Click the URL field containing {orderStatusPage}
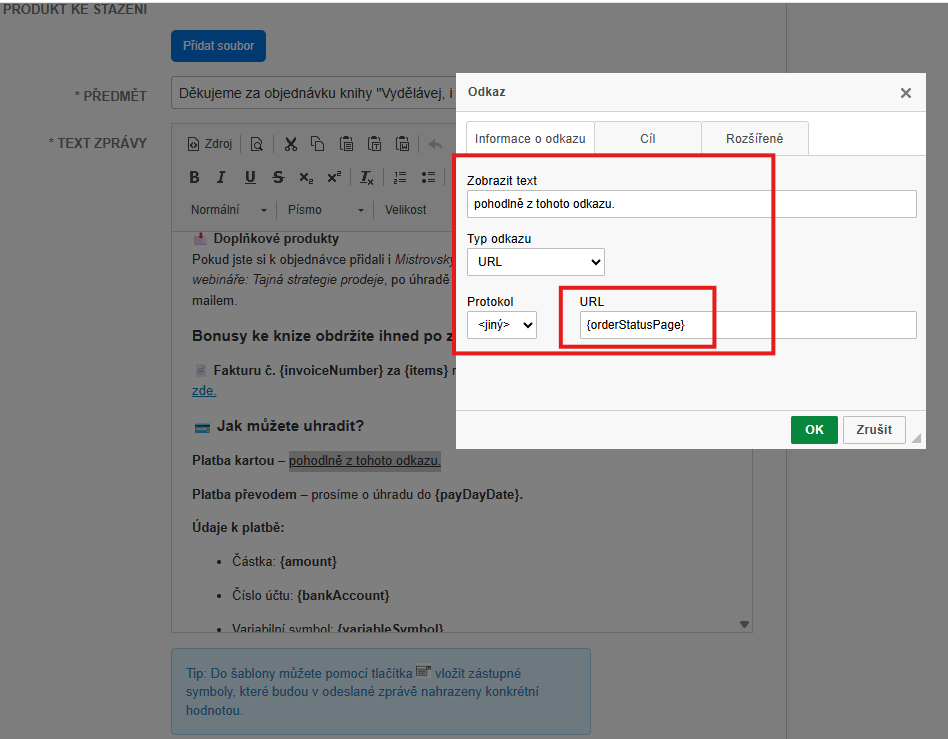 coord(748,325)
